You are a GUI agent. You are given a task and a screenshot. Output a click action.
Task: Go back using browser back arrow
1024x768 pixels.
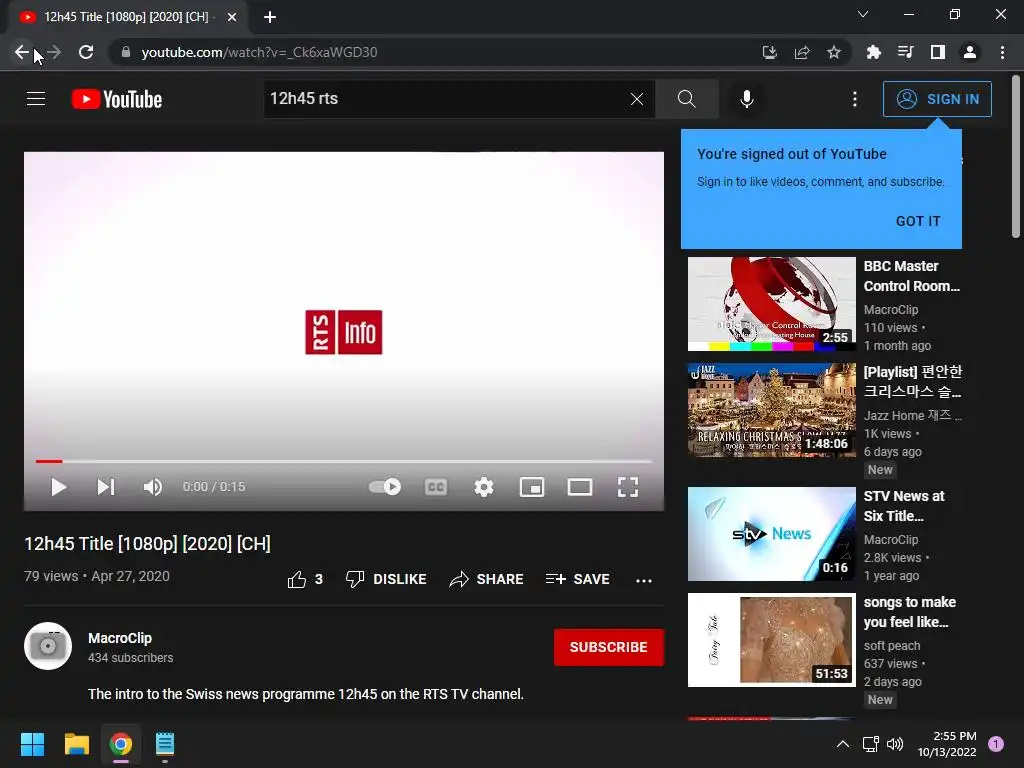pyautogui.click(x=22, y=52)
